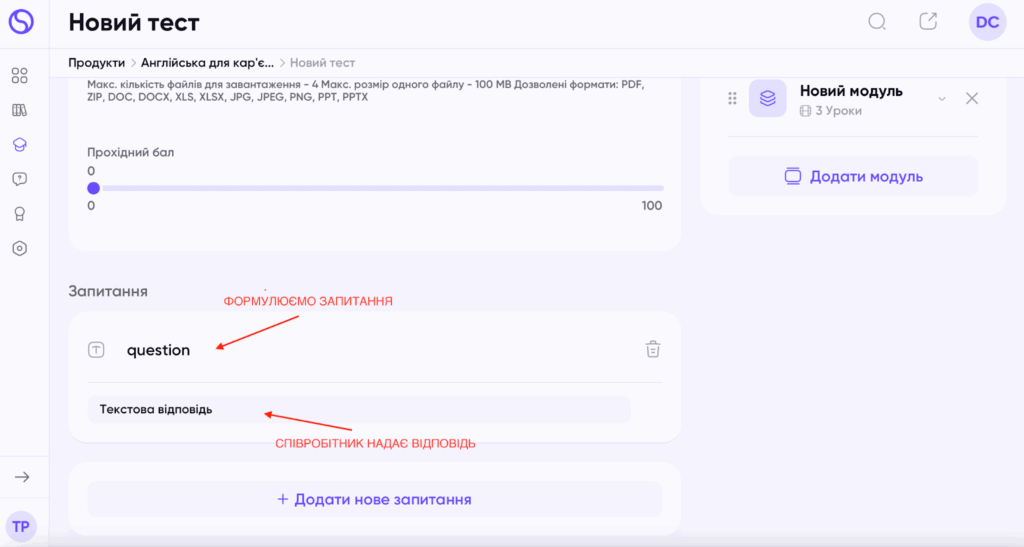Viewport: 1024px width, 547px height.
Task: Click the Прохідний бал slider handle
Action: [93, 188]
